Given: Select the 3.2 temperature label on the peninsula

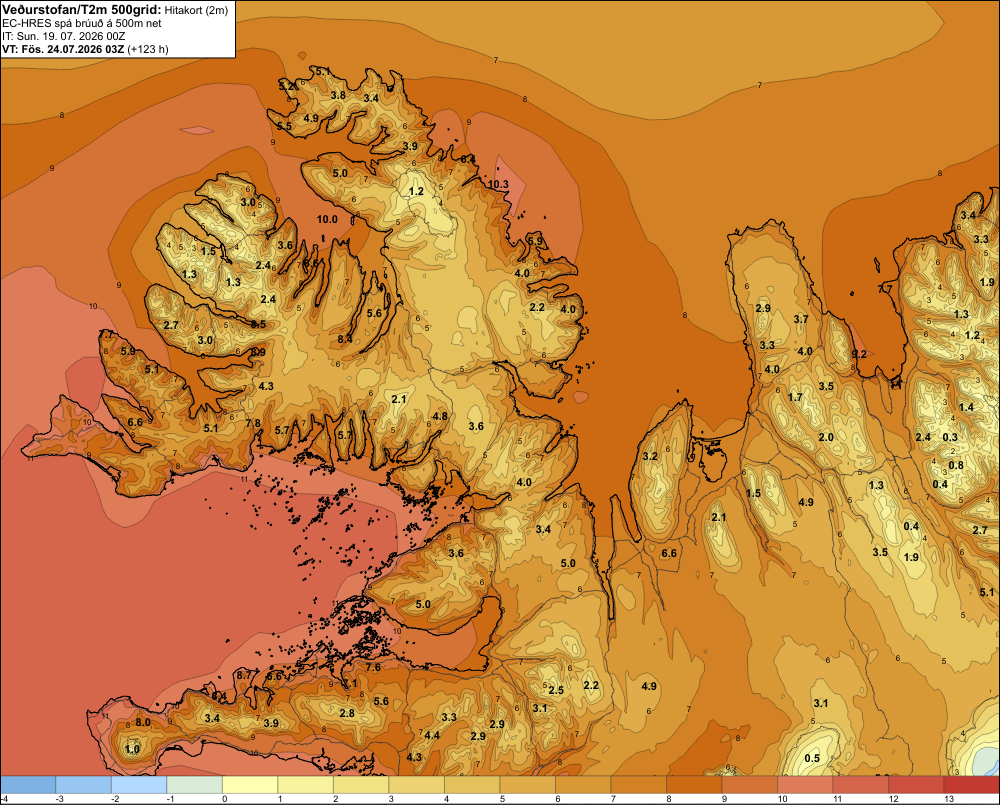Looking at the screenshot, I should point(650,456).
